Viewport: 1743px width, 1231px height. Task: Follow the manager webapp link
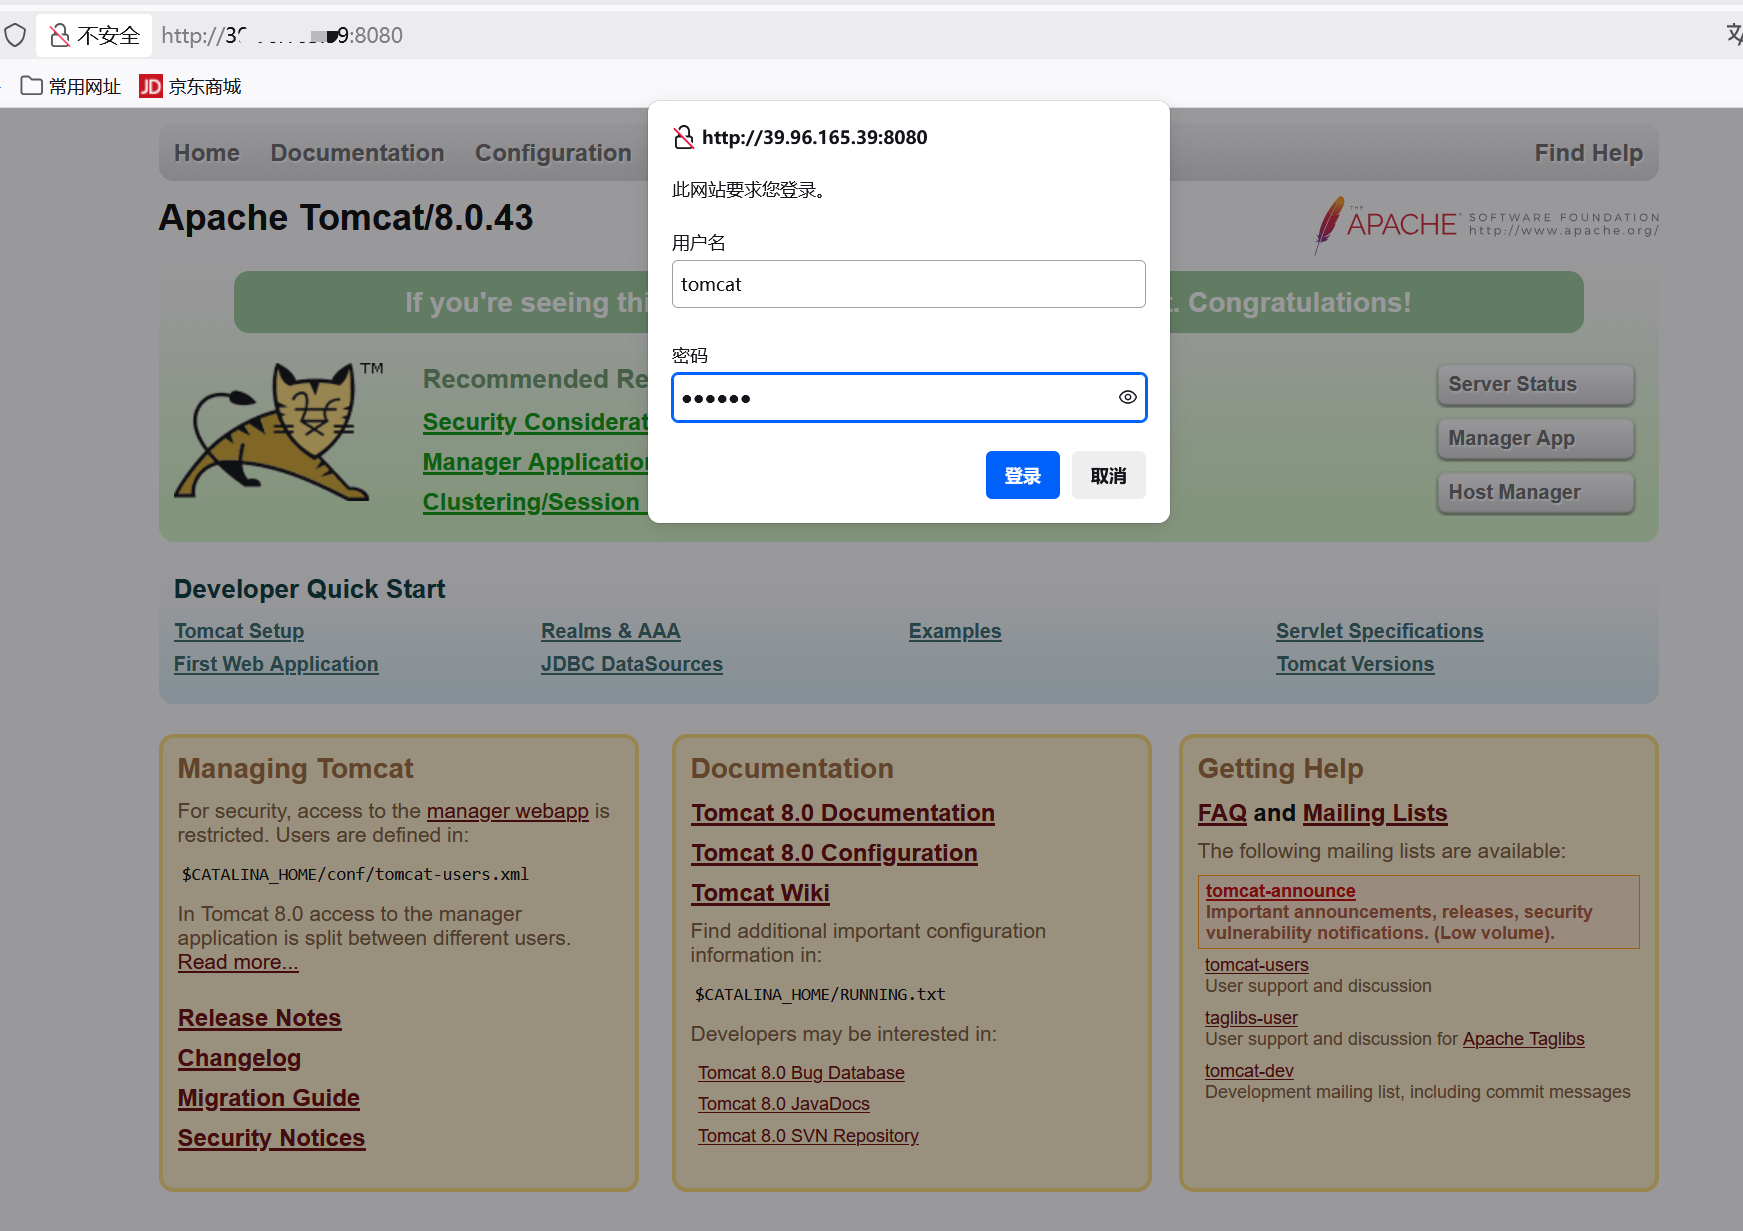(x=508, y=811)
